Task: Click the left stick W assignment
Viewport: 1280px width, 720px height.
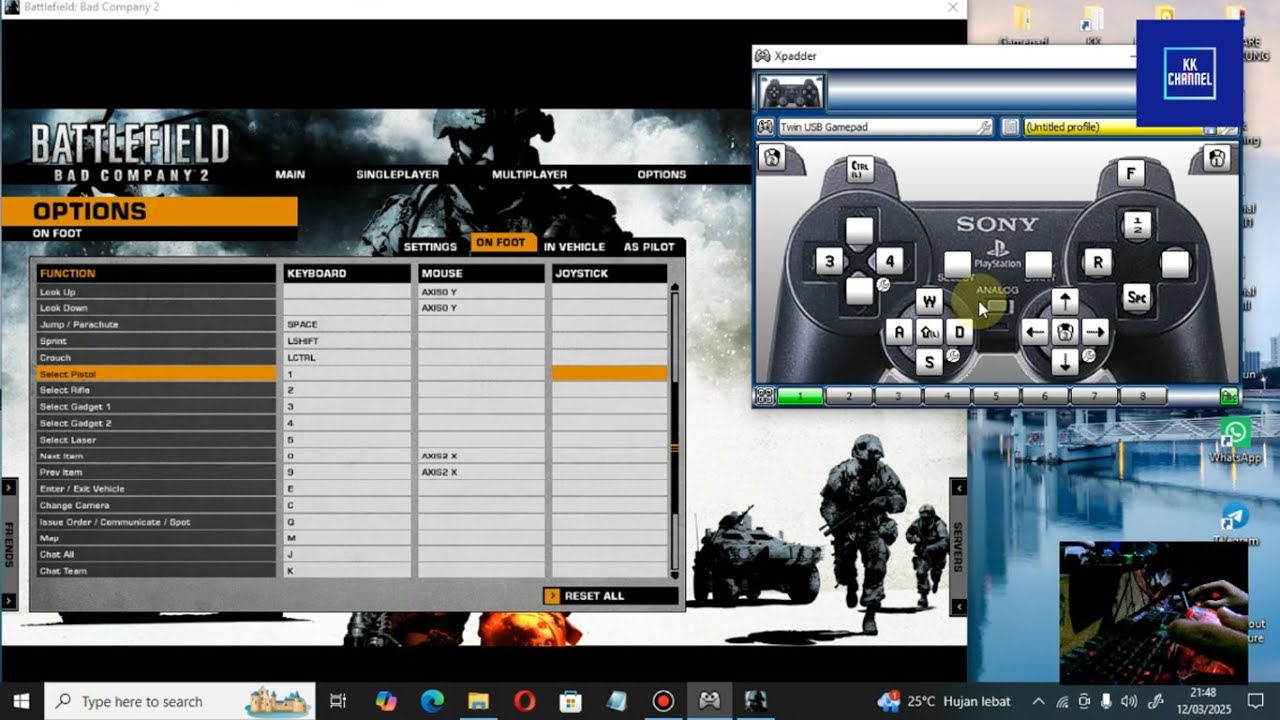Action: [929, 301]
